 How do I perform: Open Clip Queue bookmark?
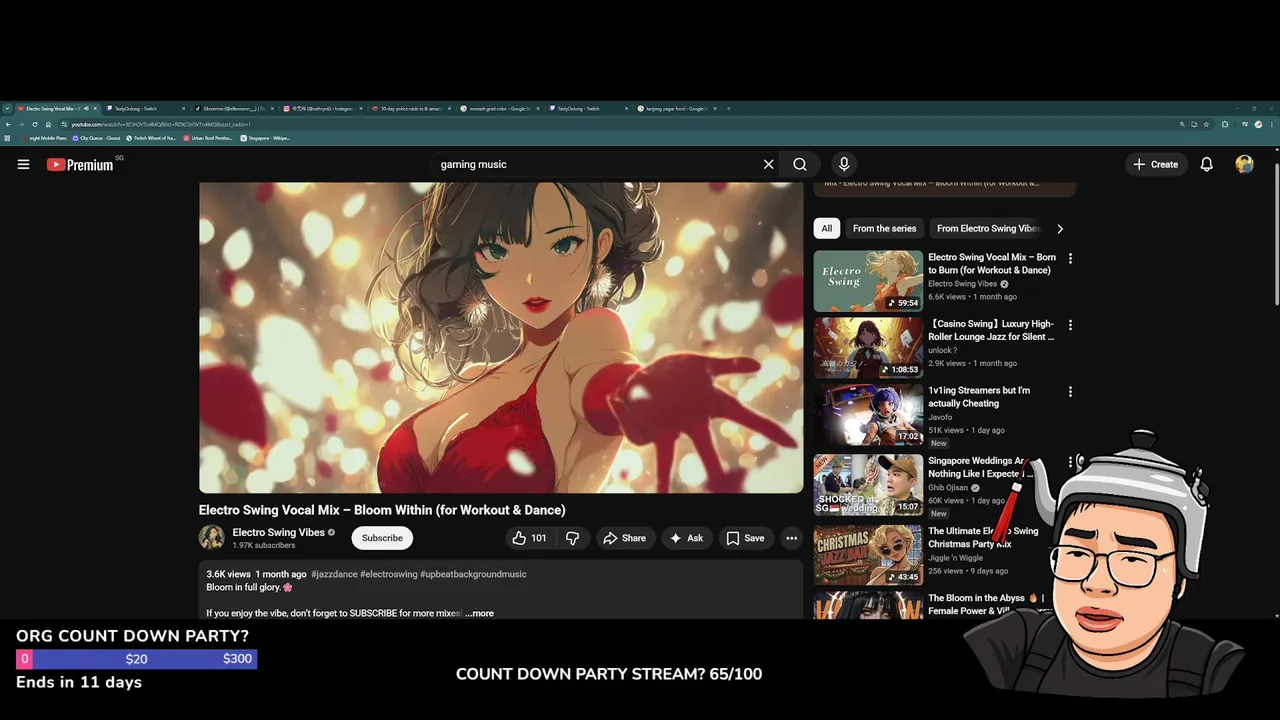pos(96,138)
